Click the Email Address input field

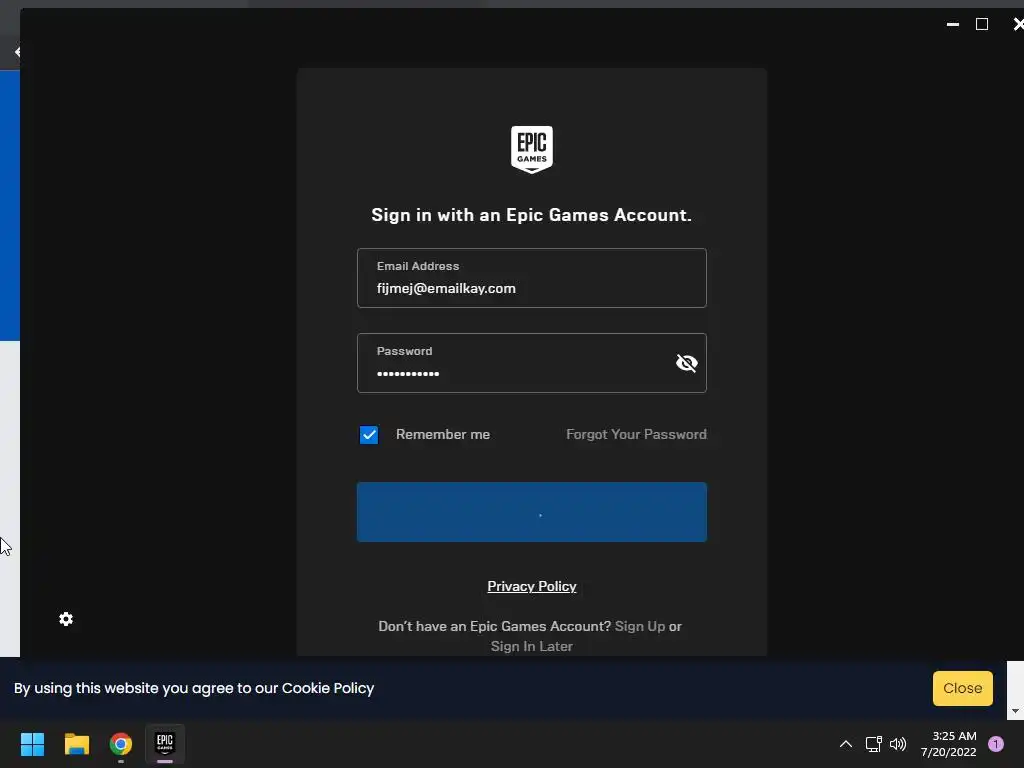(x=532, y=278)
